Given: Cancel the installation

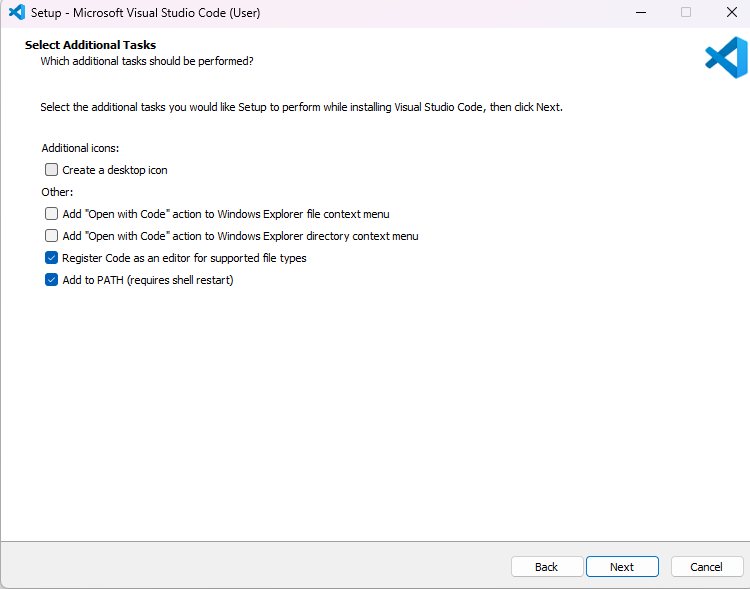Looking at the screenshot, I should coord(706,567).
